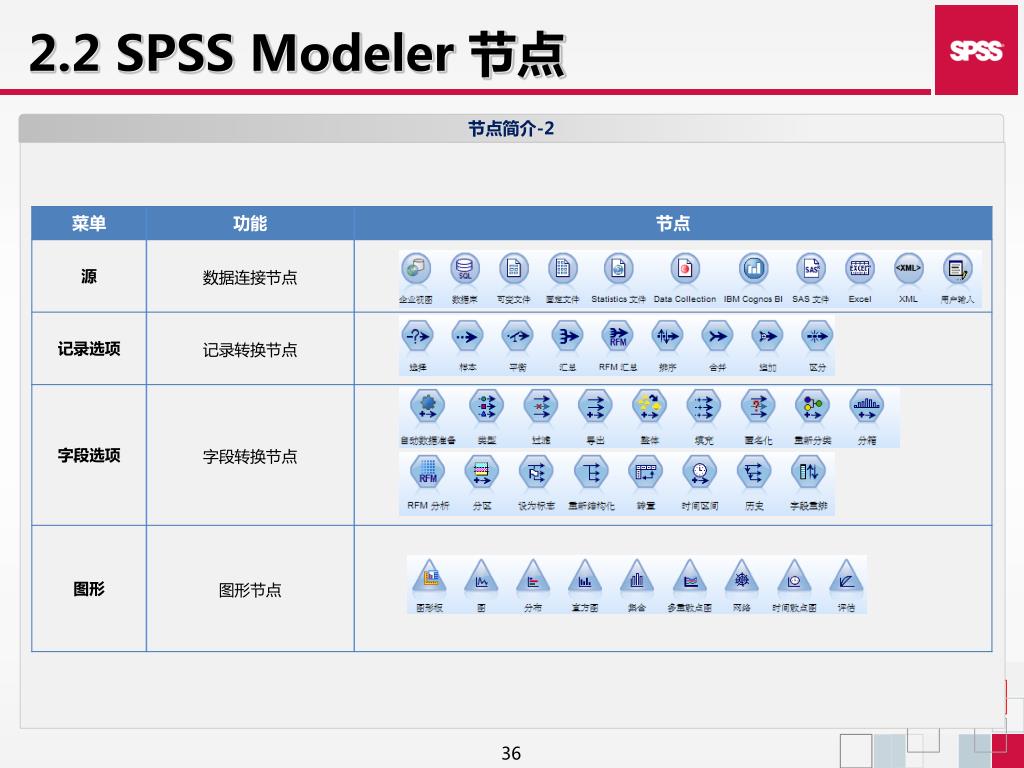Click the 分布 distribution graph node

(x=533, y=577)
